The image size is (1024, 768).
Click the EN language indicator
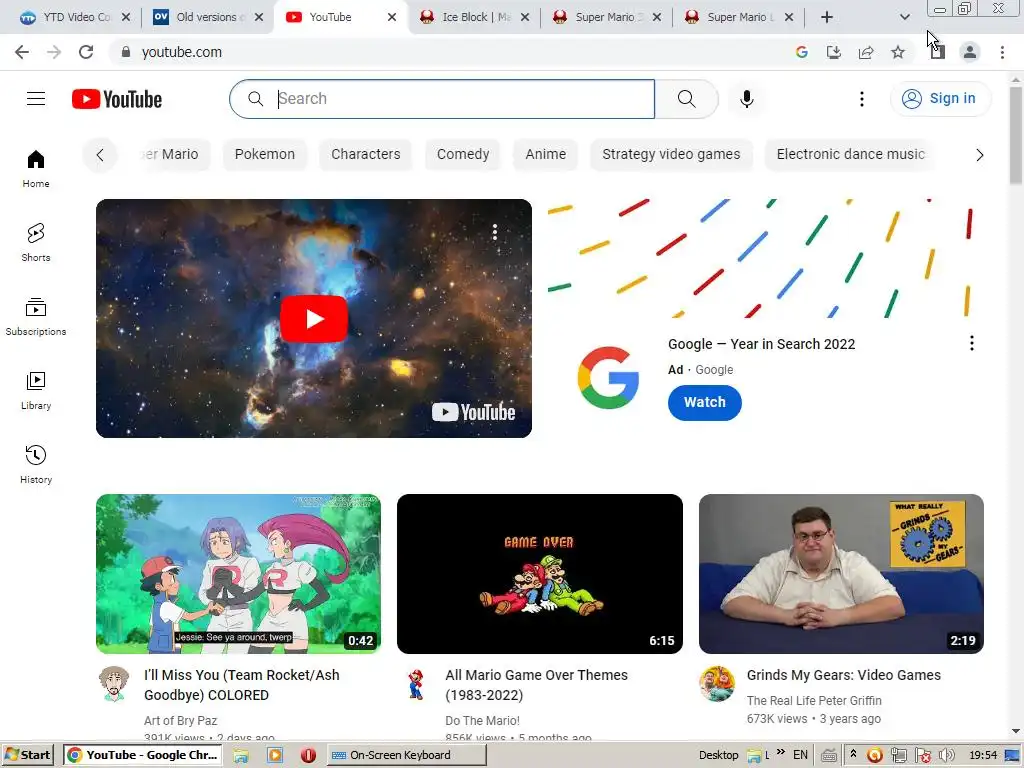(800, 755)
